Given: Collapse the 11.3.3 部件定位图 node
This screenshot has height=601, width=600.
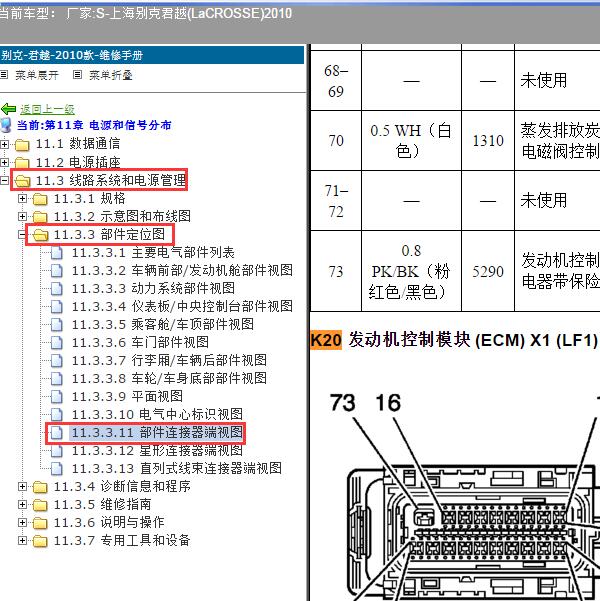Looking at the screenshot, I should coord(22,235).
